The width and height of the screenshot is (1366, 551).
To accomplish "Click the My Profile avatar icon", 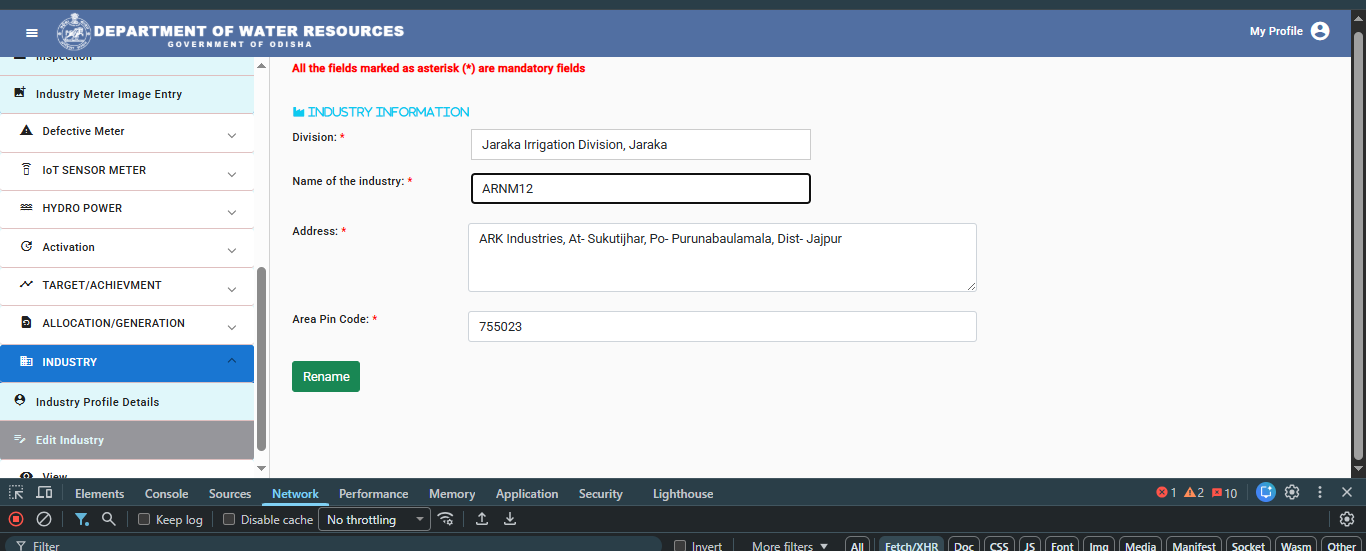I will 1320,31.
